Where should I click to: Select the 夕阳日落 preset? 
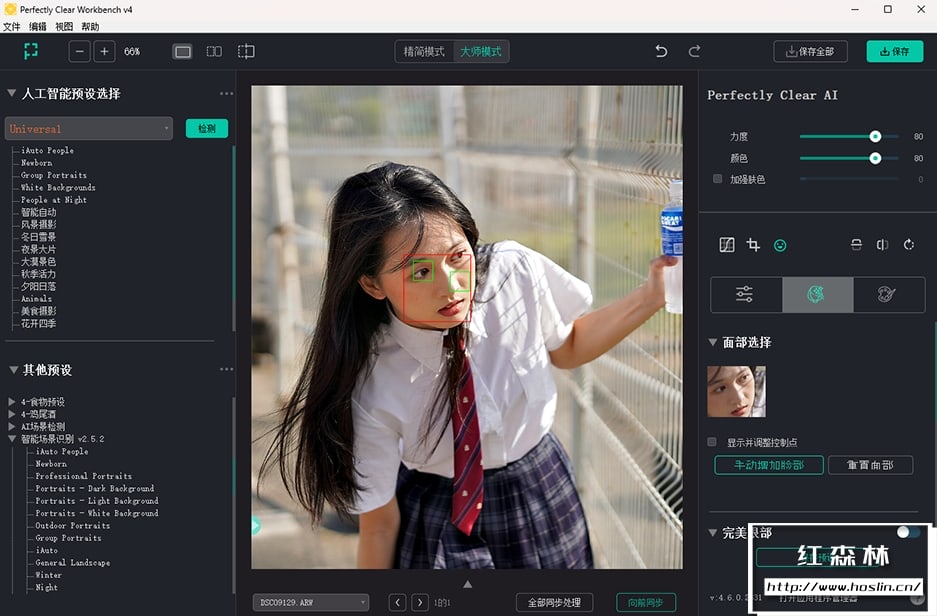click(x=38, y=286)
